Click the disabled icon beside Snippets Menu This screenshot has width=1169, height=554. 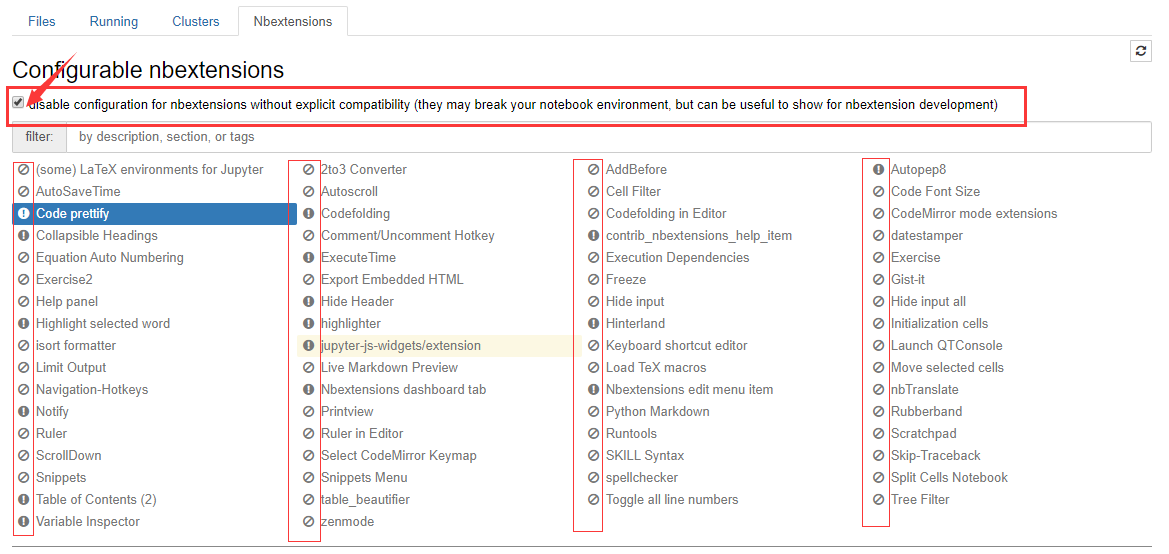click(308, 478)
